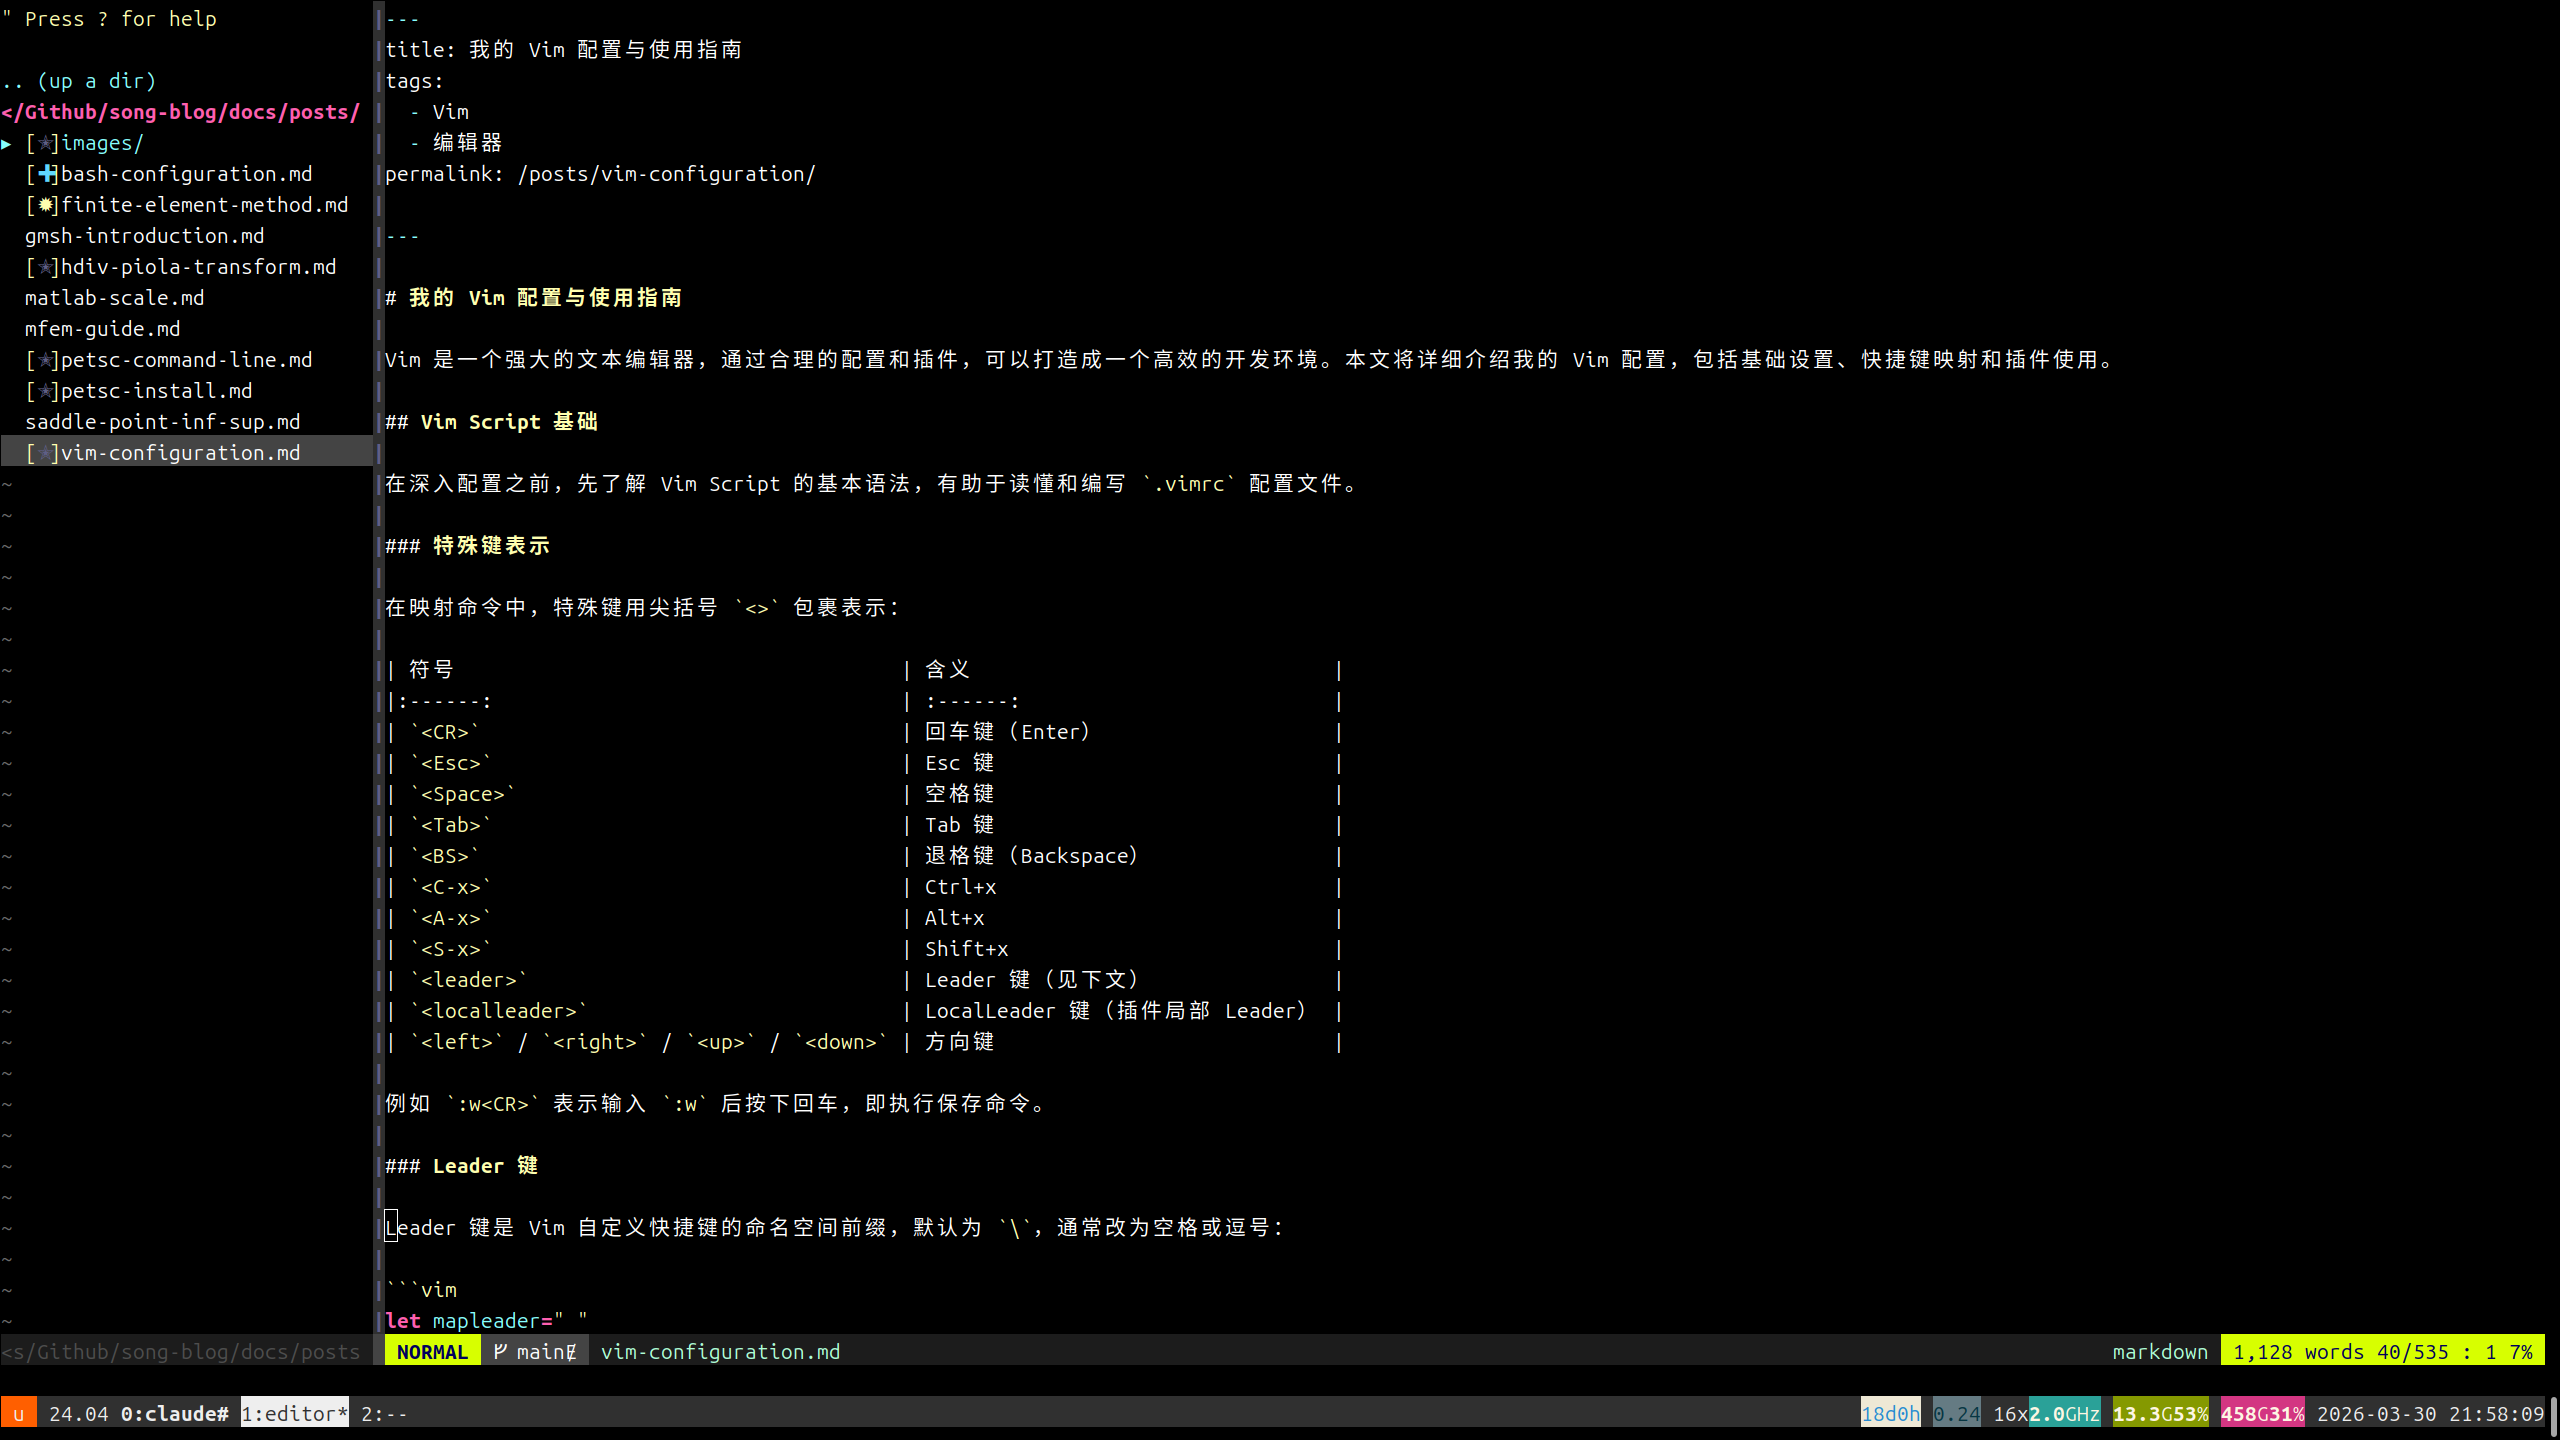Open saddle-point-inf-sup.md file
Viewport: 2560px width, 1440px height.
pos(162,423)
